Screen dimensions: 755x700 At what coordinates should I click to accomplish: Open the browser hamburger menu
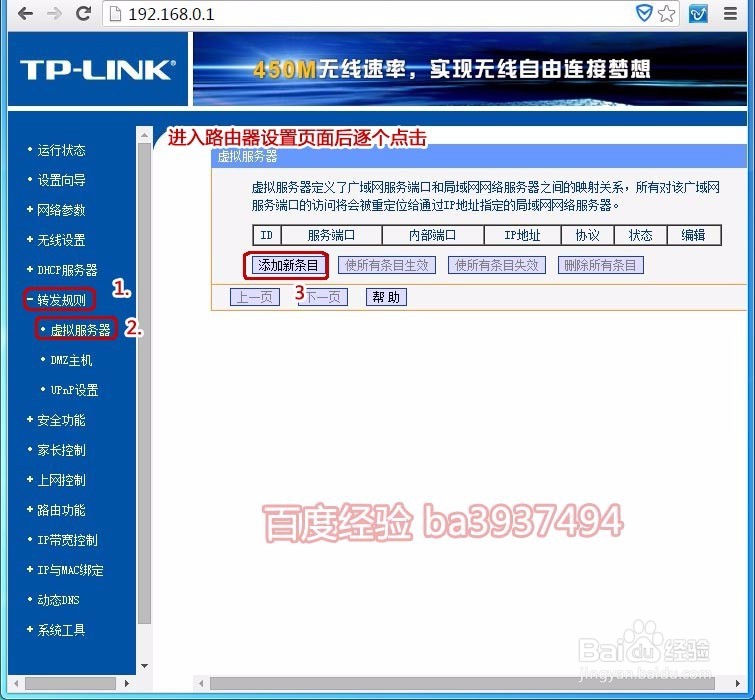pyautogui.click(x=730, y=13)
